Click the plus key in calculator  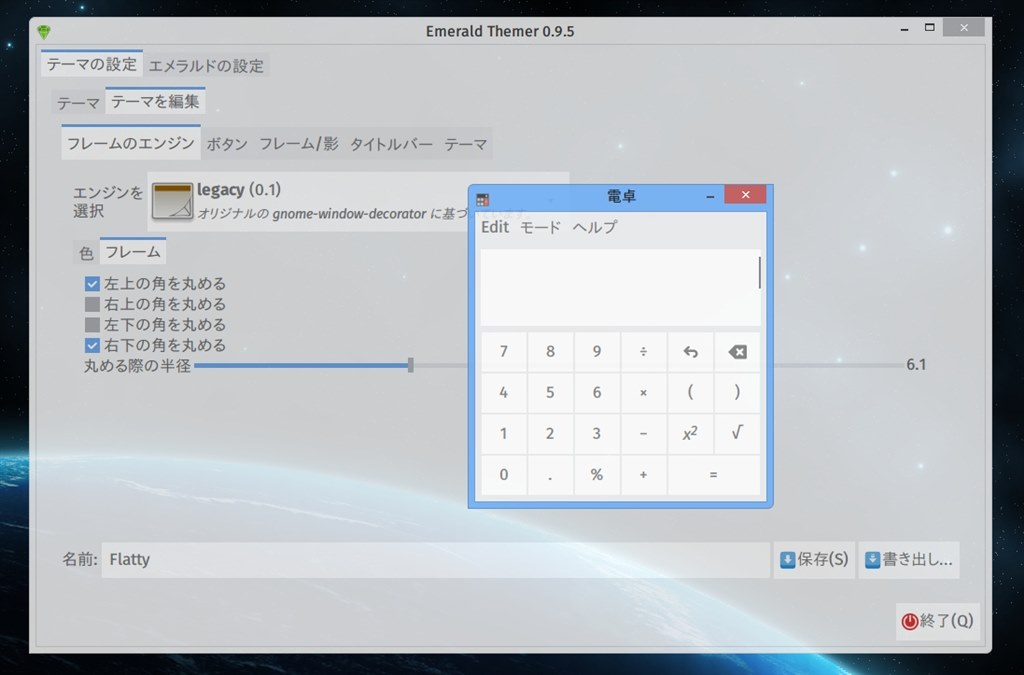point(643,475)
